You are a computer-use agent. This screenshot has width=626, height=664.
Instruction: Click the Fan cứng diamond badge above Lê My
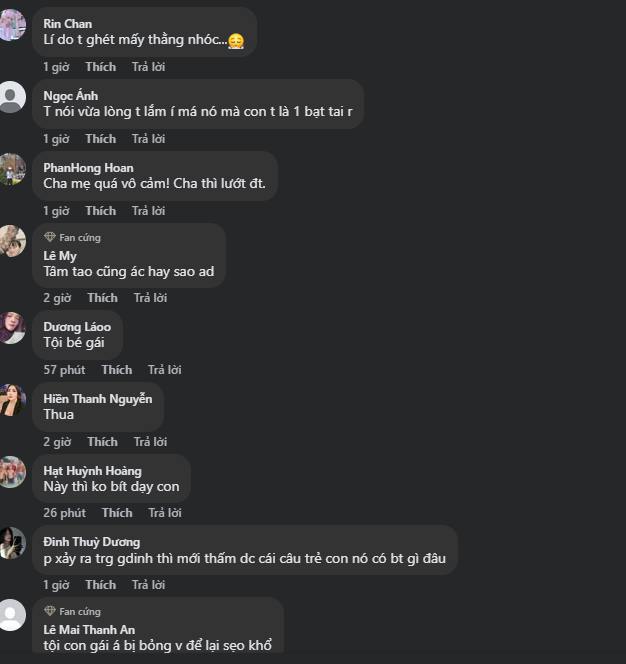click(50, 238)
